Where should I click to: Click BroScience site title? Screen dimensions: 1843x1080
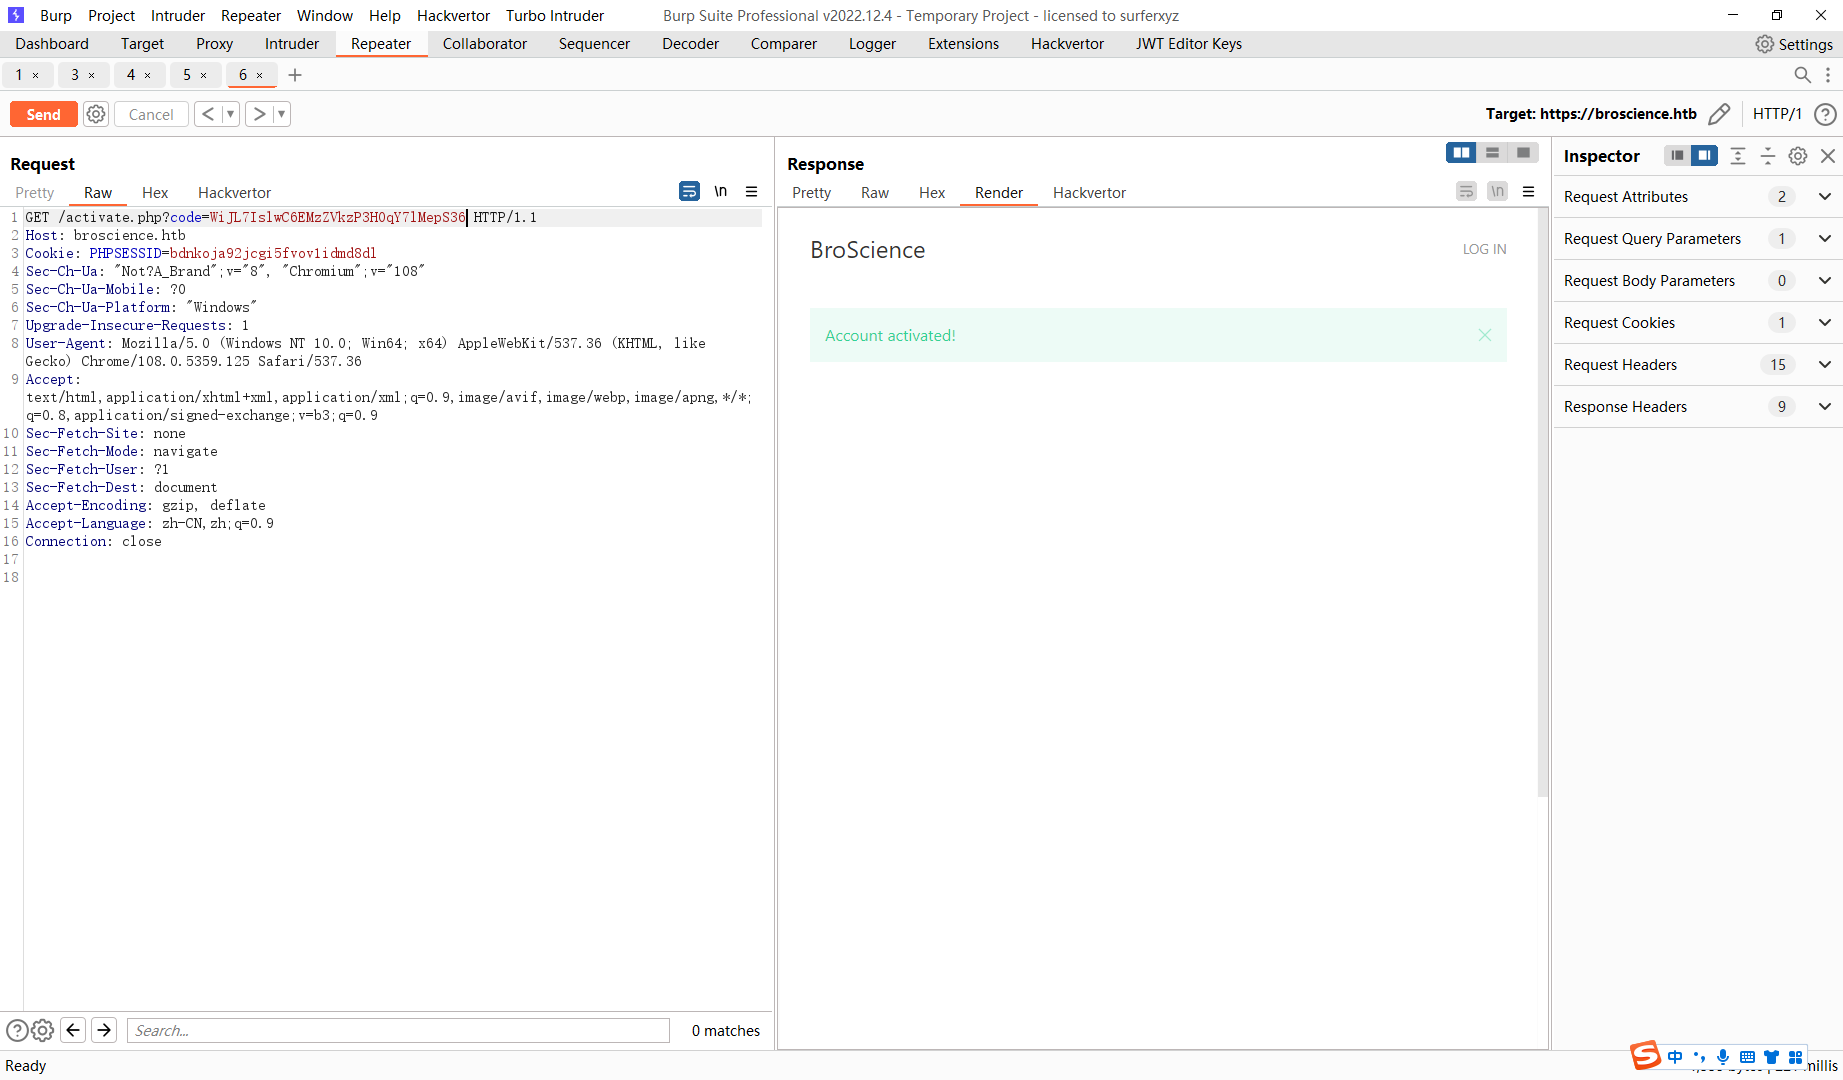click(x=867, y=250)
